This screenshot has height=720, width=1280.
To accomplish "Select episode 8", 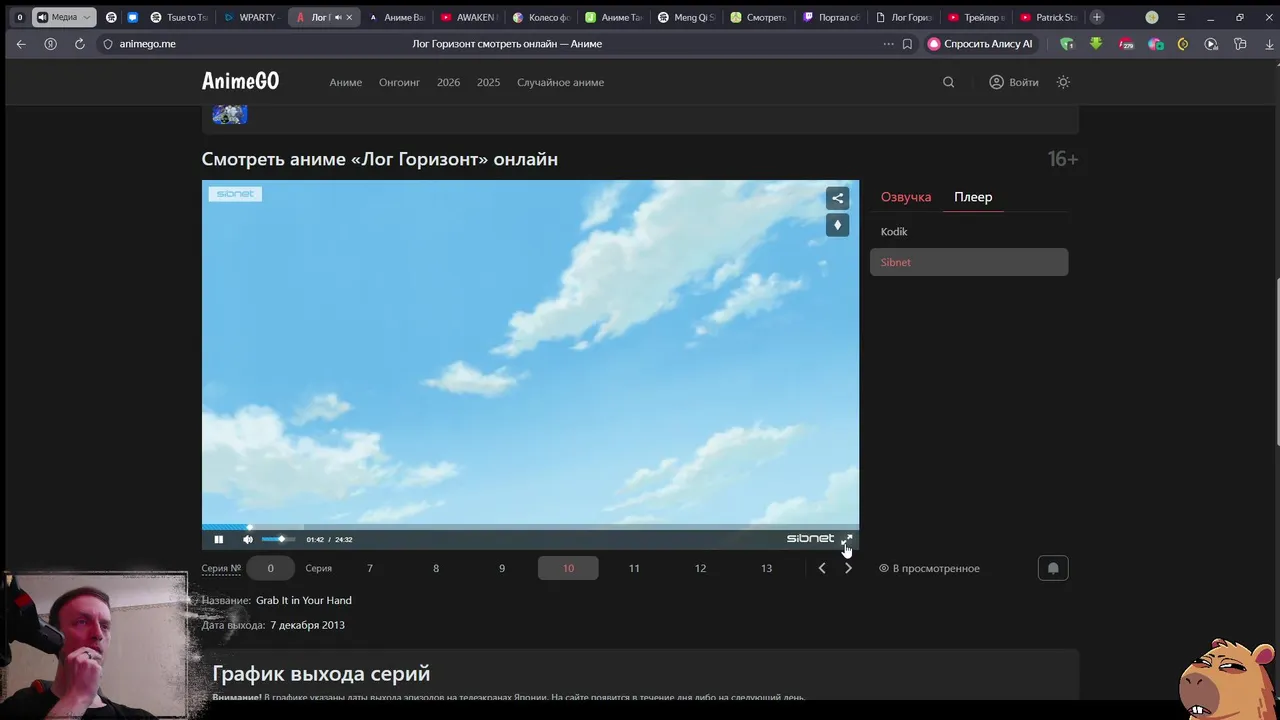I will tap(436, 568).
